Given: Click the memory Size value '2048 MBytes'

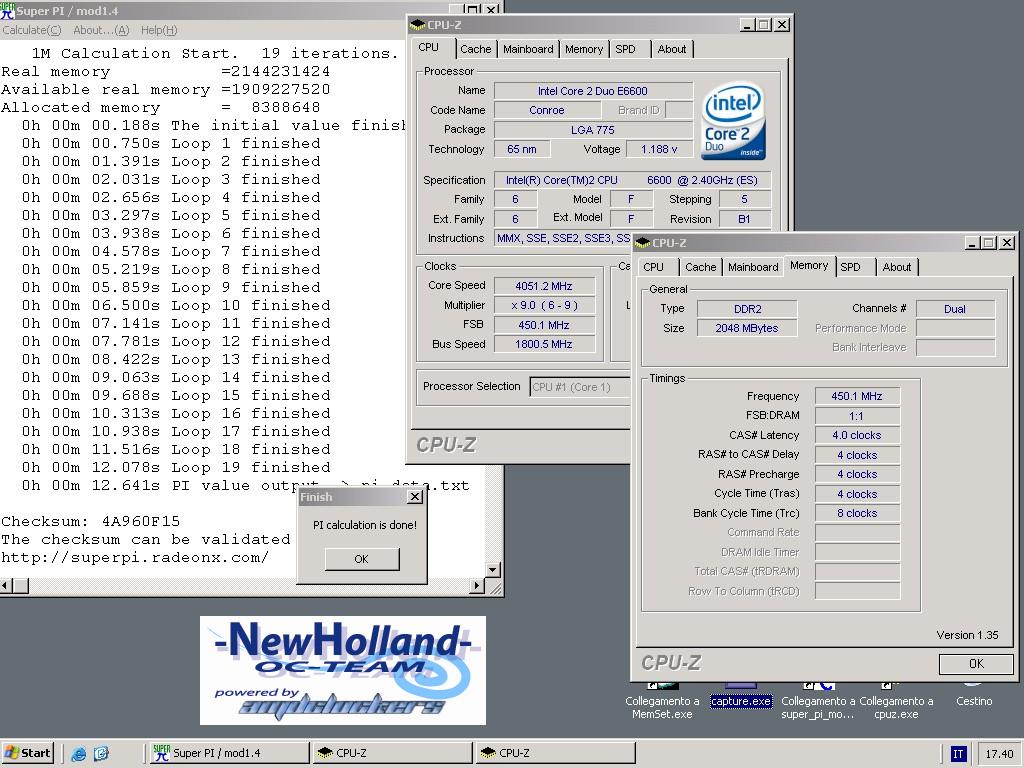Looking at the screenshot, I should pyautogui.click(x=747, y=328).
